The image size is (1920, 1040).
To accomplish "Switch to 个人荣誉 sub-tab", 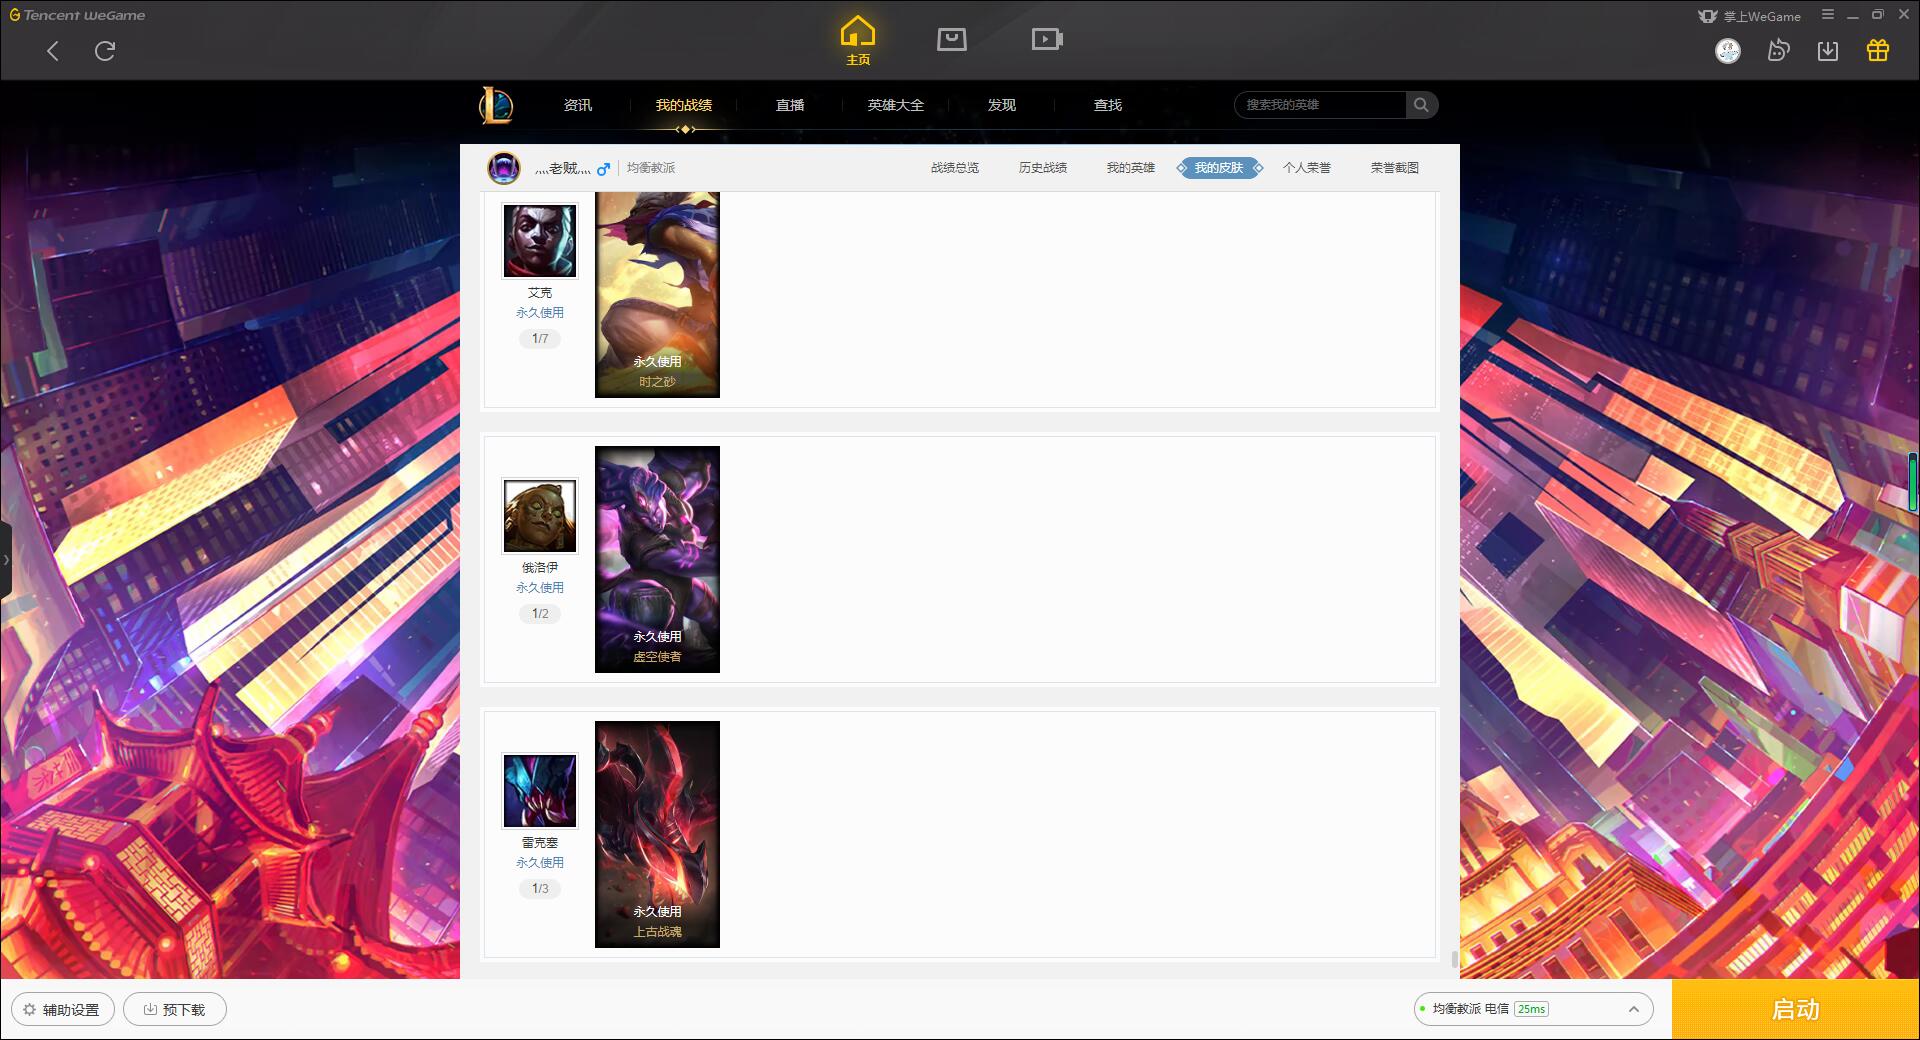I will 1307,168.
